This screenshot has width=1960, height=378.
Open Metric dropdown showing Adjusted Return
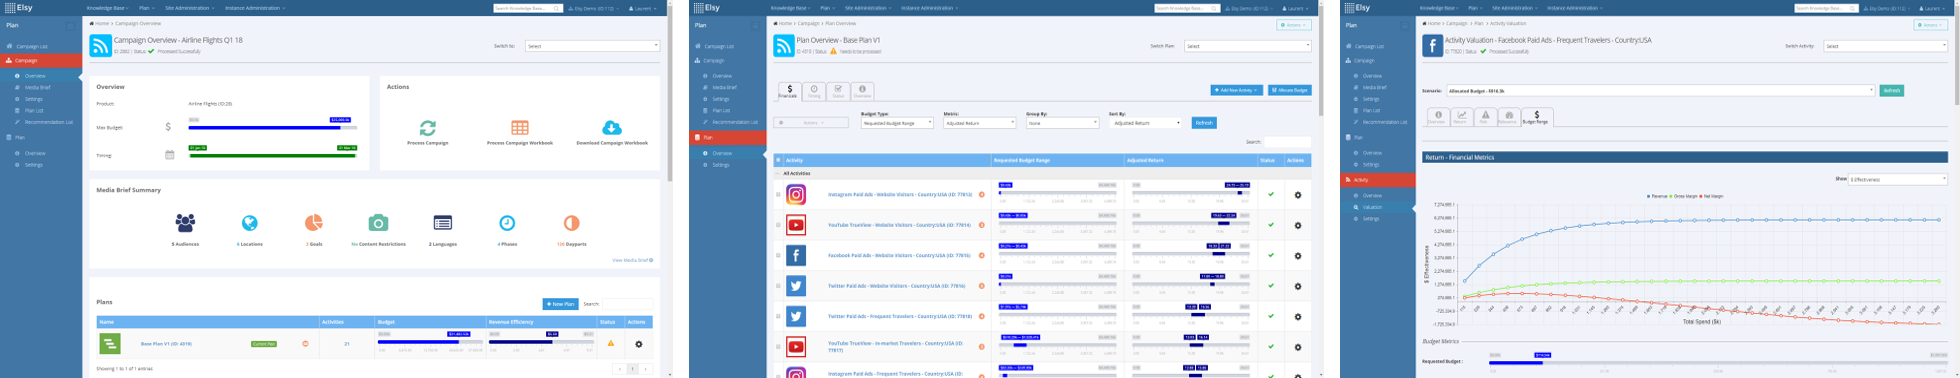(x=979, y=123)
